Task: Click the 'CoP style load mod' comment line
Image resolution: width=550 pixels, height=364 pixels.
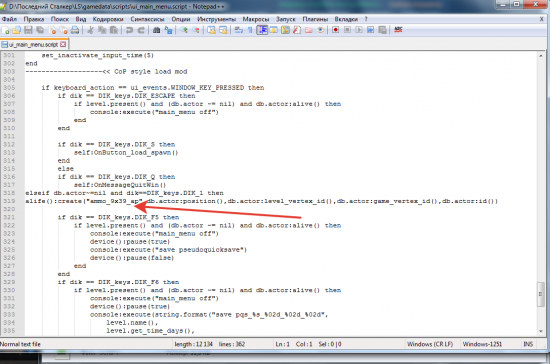Action: [106, 72]
